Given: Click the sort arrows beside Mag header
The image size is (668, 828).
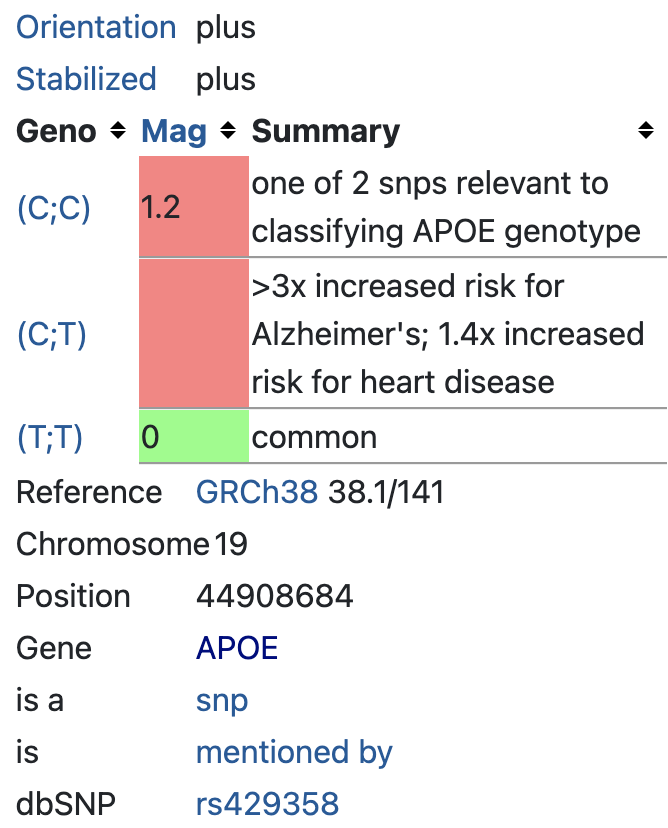Looking at the screenshot, I should pos(228,131).
